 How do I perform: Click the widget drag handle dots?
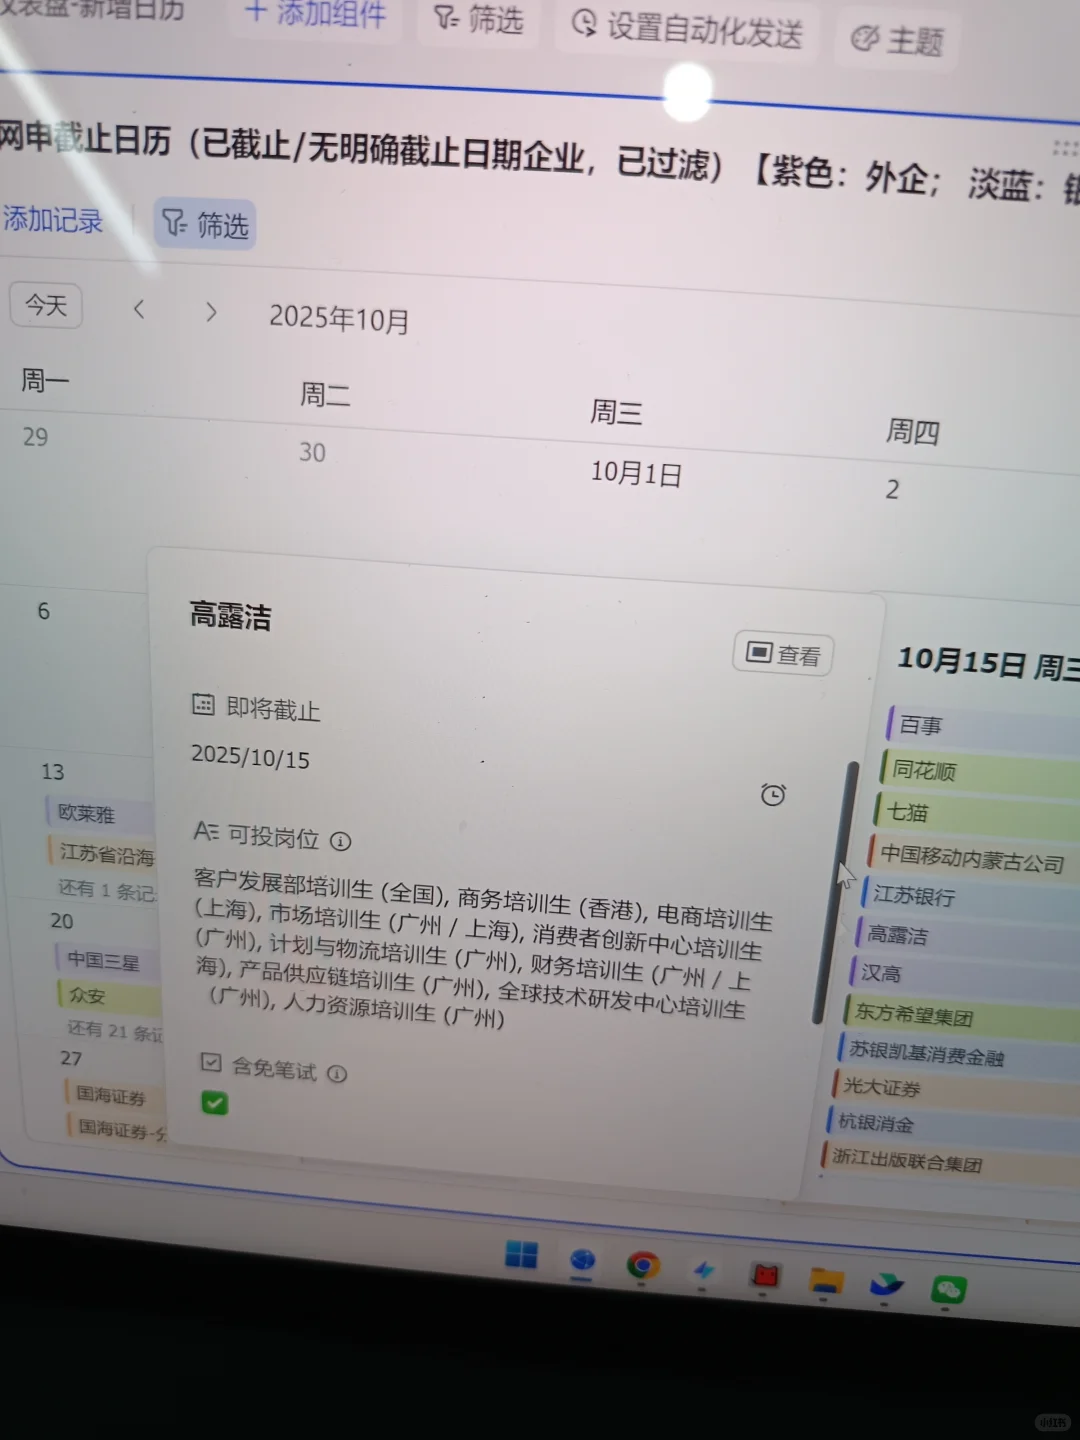pos(1065,148)
